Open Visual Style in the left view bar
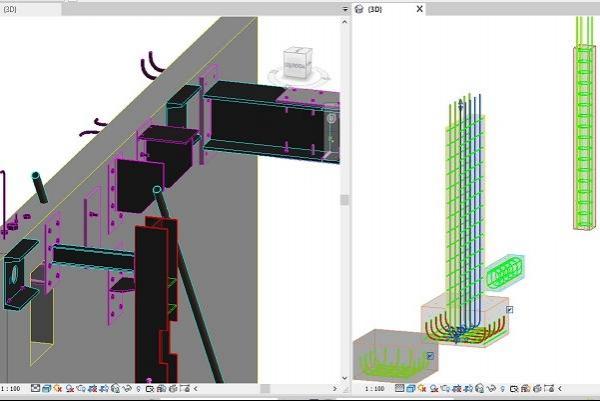 coord(47,388)
